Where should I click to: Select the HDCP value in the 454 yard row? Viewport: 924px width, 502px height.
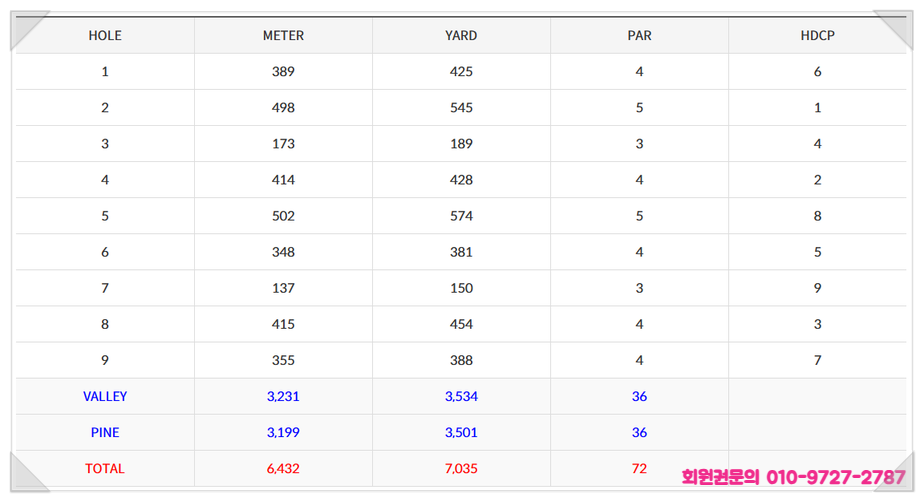point(817,324)
